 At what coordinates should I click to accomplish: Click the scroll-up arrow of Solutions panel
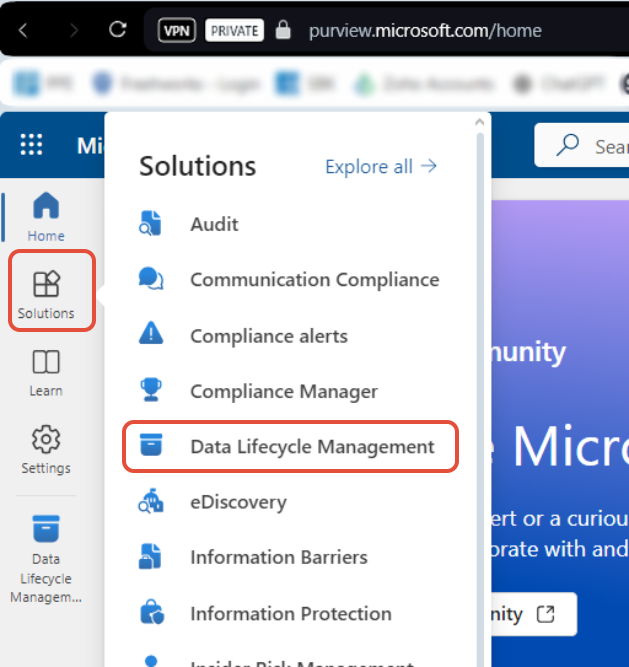click(x=480, y=123)
